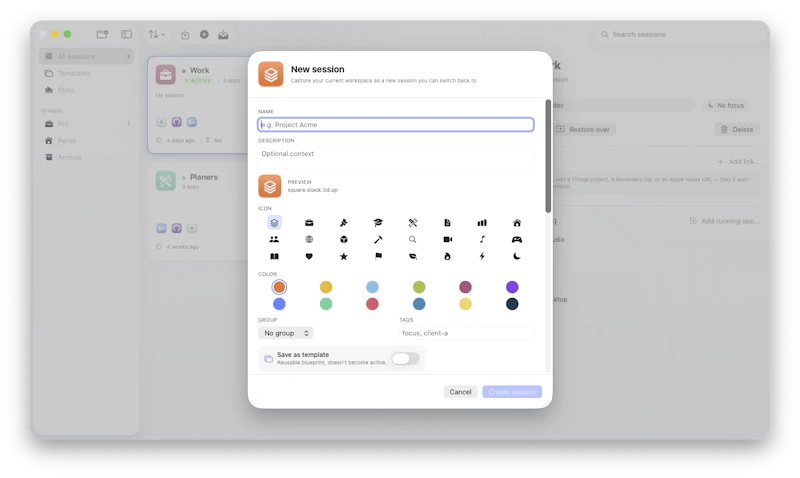Select the flag icon
Viewport: 800px width, 478px height.
(x=378, y=256)
